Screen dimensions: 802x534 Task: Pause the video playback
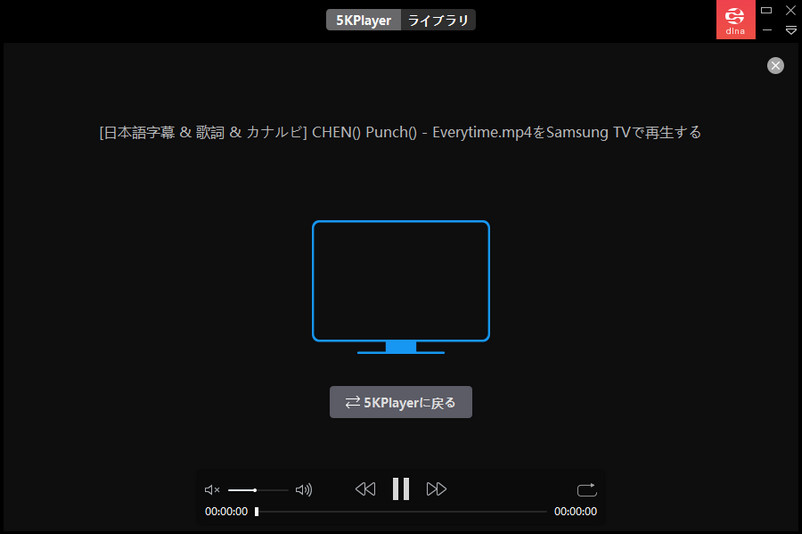pyautogui.click(x=401, y=489)
